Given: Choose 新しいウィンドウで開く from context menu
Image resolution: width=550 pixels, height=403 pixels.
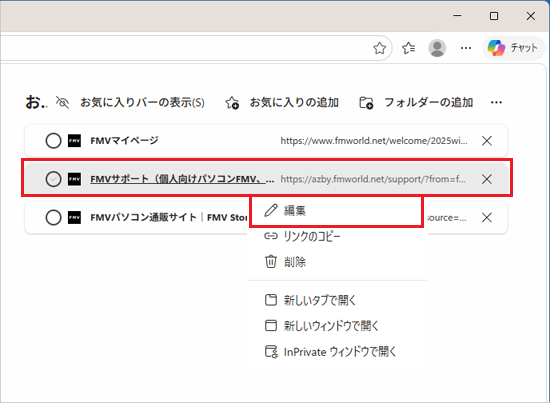Looking at the screenshot, I should 337,326.
